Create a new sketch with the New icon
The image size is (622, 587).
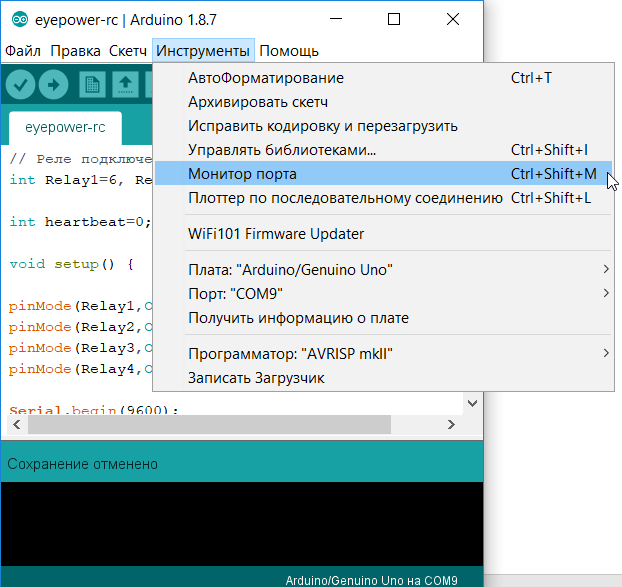pyautogui.click(x=92, y=84)
